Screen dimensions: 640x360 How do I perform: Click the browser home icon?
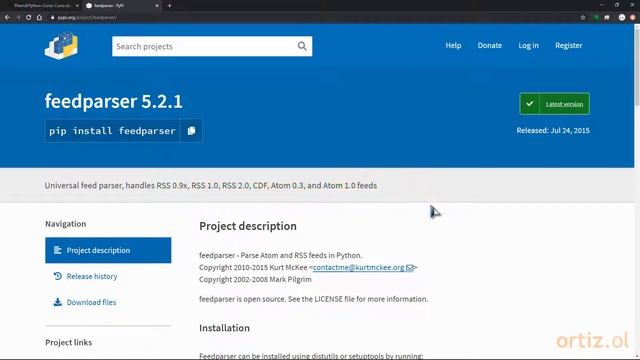(x=39, y=18)
